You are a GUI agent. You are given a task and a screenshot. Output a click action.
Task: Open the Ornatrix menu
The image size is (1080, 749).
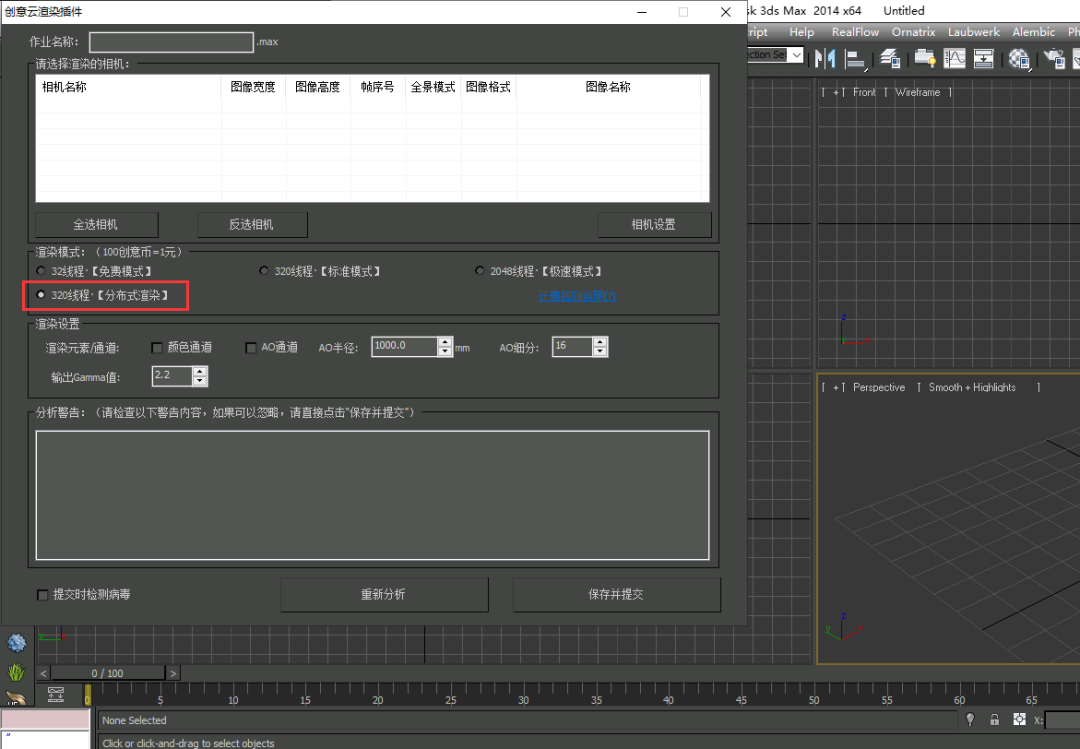click(913, 32)
